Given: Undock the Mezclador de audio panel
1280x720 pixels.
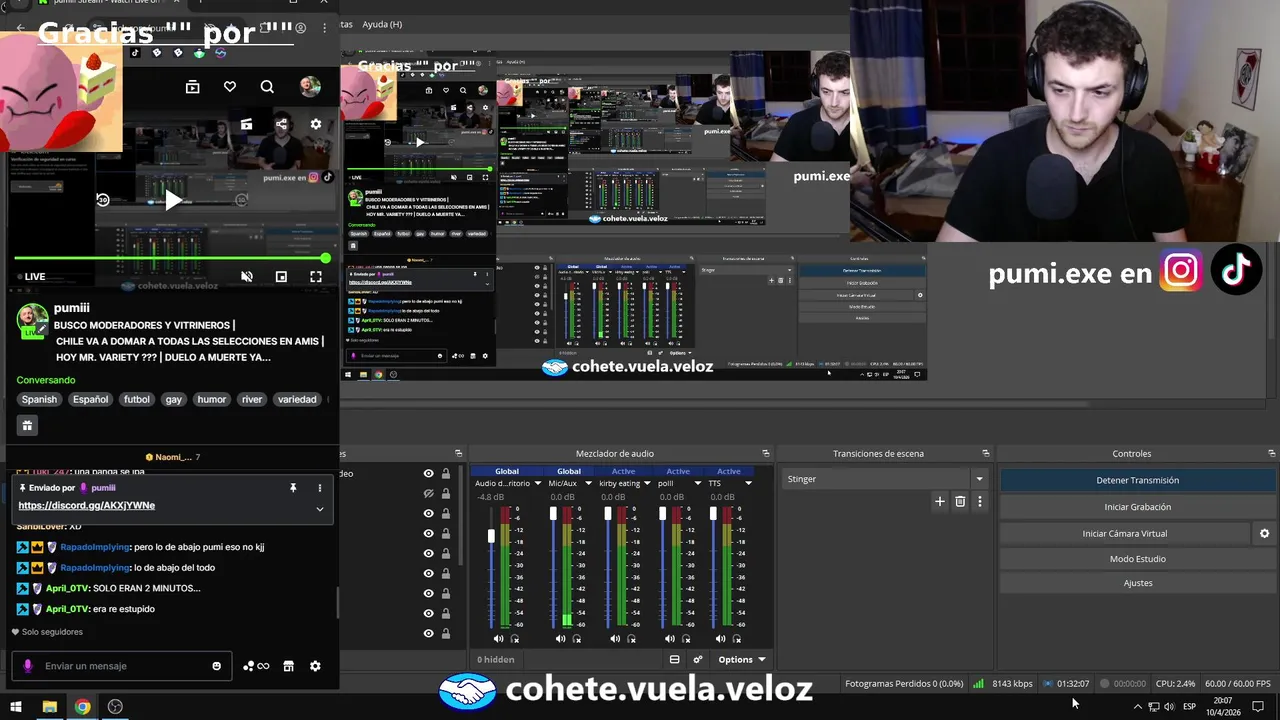Looking at the screenshot, I should pos(764,454).
